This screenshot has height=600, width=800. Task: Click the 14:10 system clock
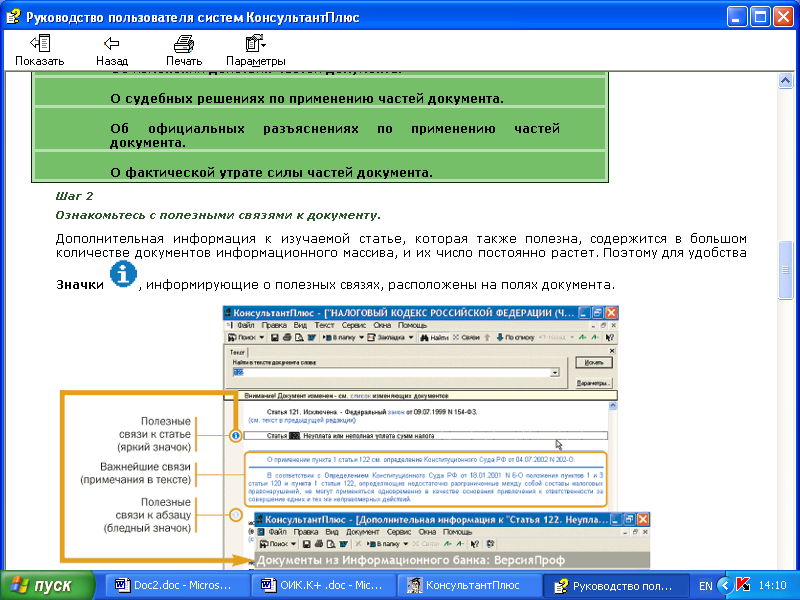point(772,585)
